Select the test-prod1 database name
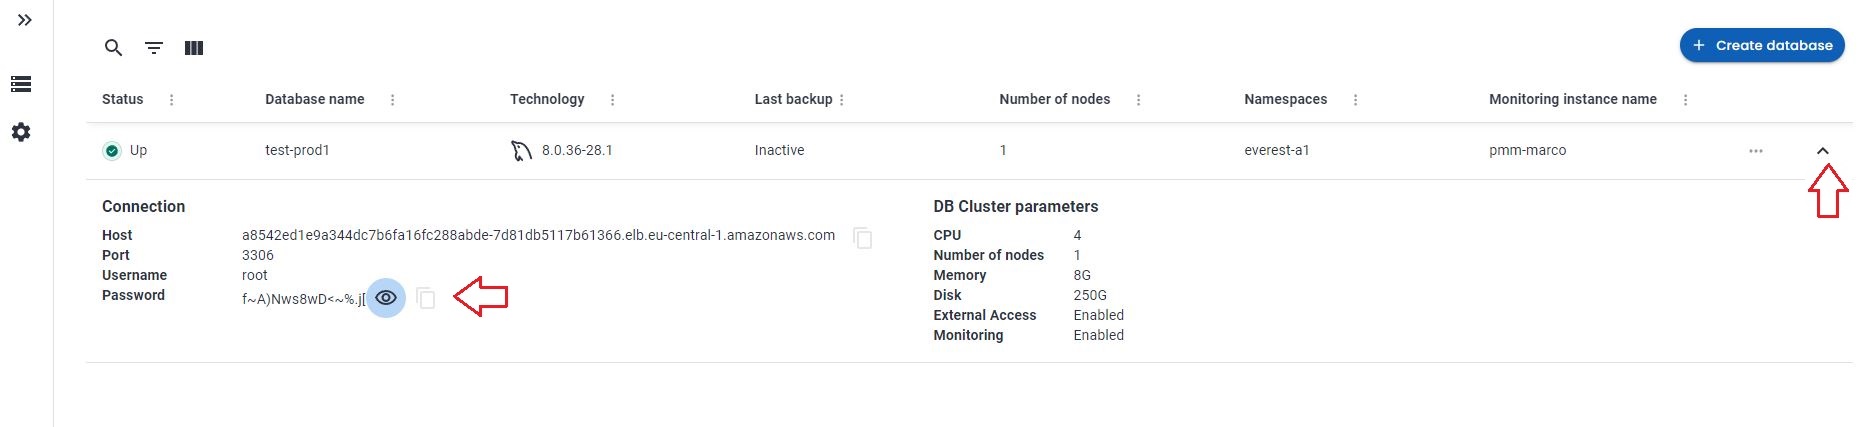The image size is (1865, 427). coord(297,151)
